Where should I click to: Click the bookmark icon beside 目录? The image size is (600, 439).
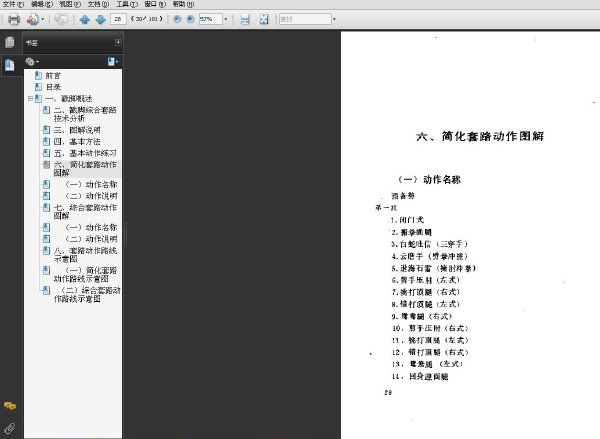tap(38, 87)
